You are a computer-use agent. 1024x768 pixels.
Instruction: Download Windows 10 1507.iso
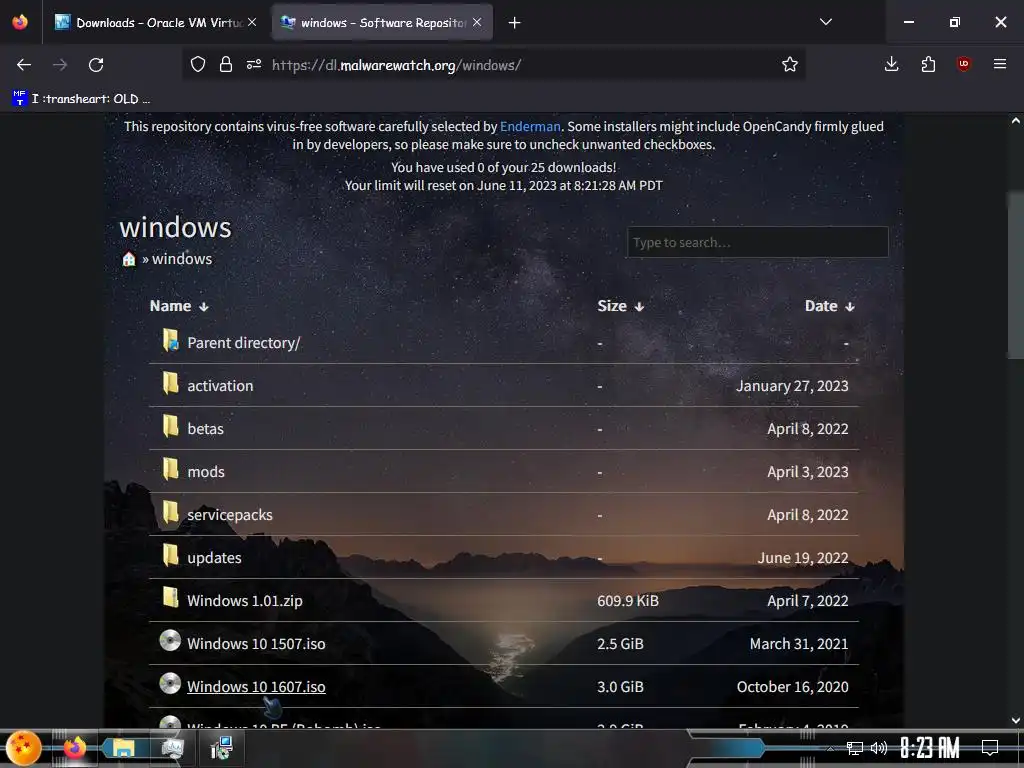(x=256, y=644)
